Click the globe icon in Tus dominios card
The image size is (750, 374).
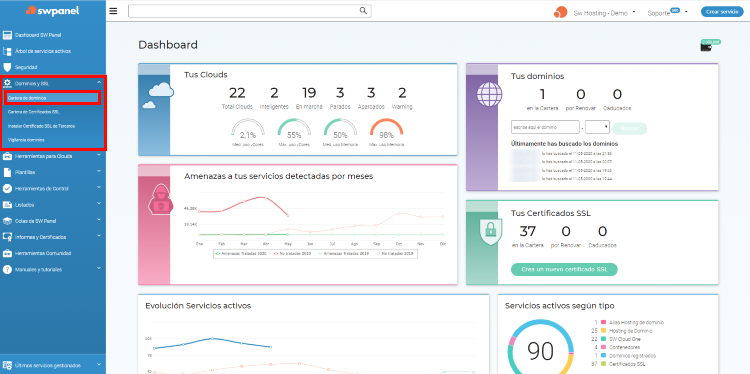click(489, 95)
